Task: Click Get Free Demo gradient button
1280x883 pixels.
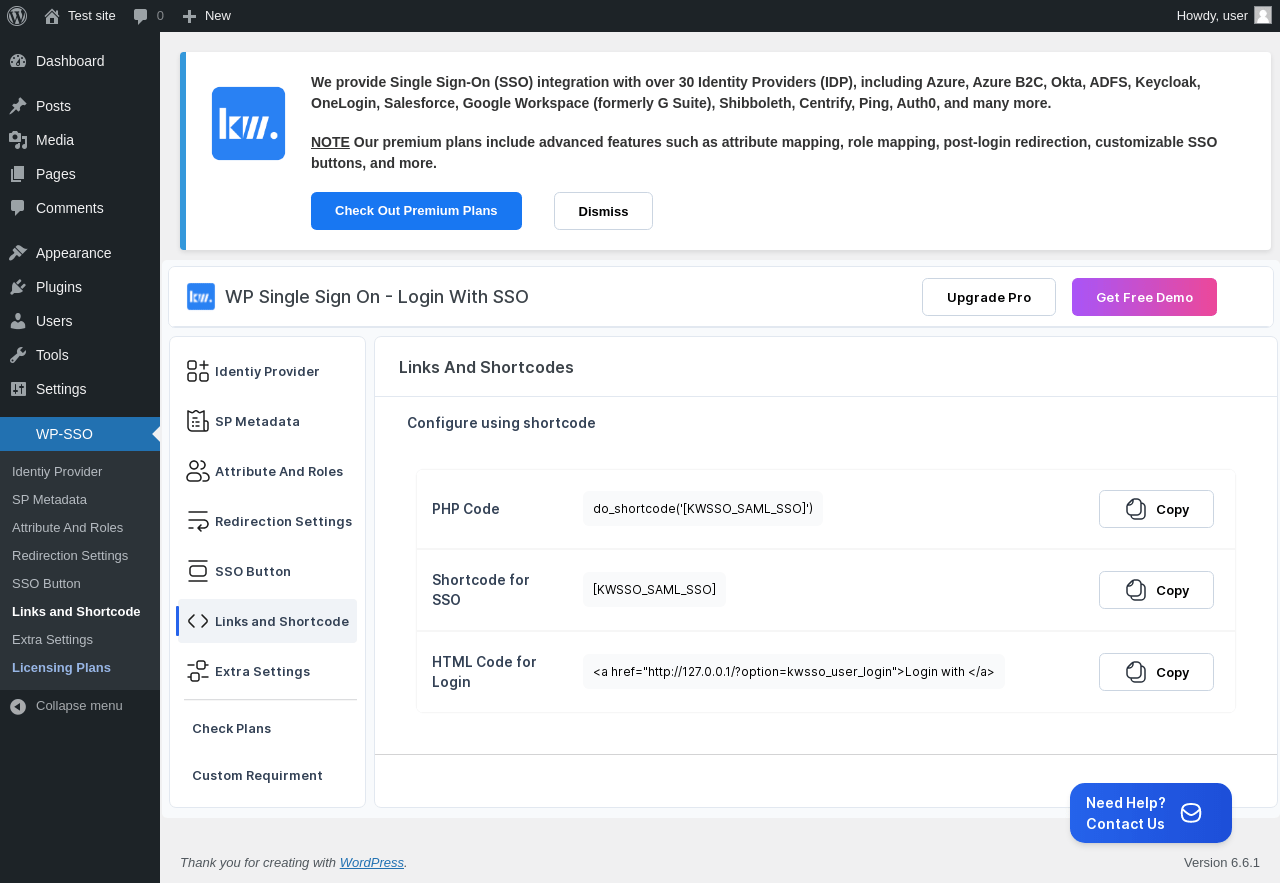Action: coord(1144,297)
